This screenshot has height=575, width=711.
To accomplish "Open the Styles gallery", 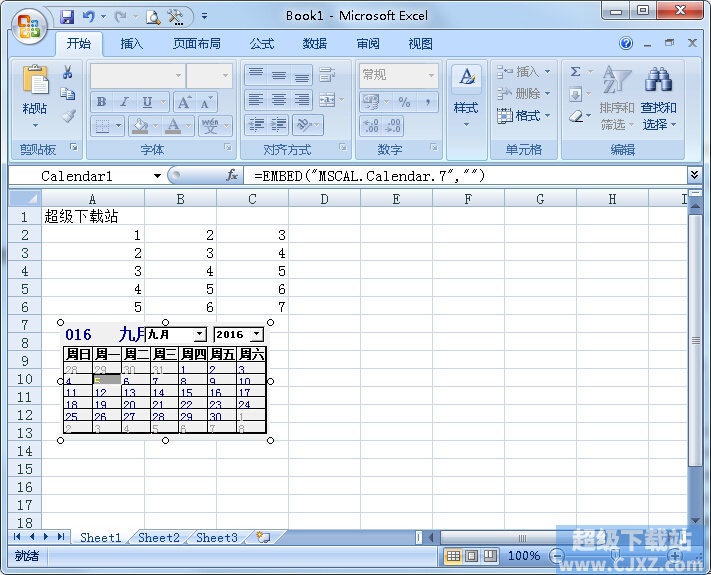I will click(x=466, y=97).
